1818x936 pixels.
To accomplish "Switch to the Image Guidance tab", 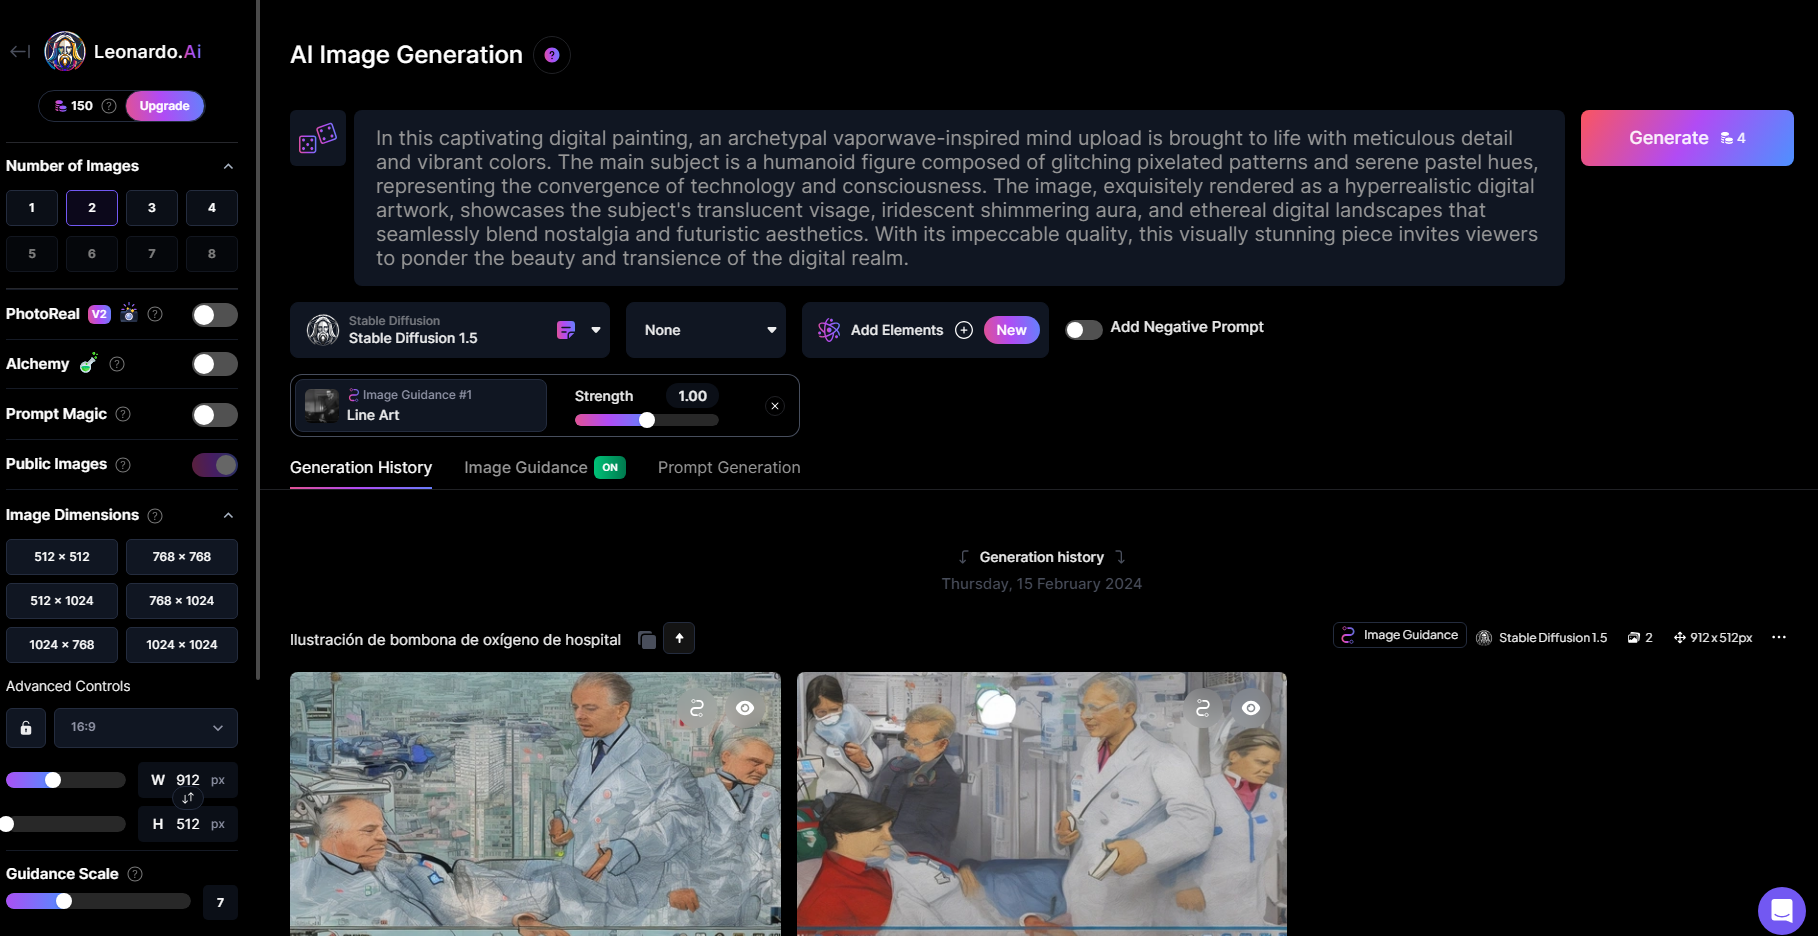I will pyautogui.click(x=544, y=468).
